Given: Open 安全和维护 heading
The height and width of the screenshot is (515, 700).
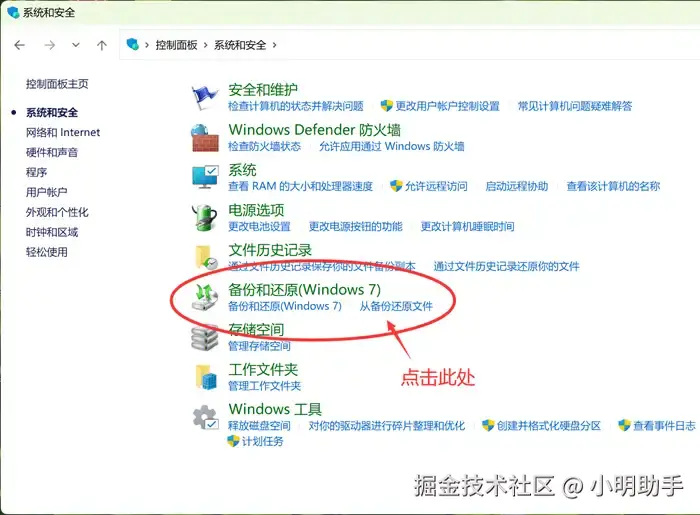Looking at the screenshot, I should coord(263,90).
